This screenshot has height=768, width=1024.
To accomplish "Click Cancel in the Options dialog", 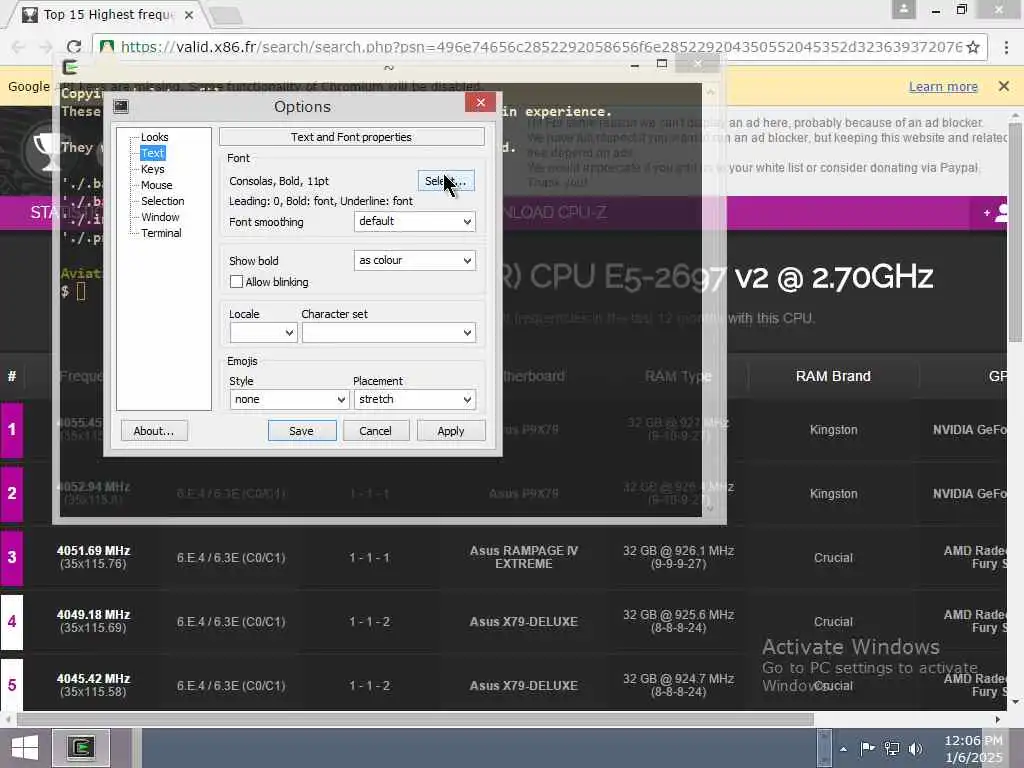I will [376, 431].
